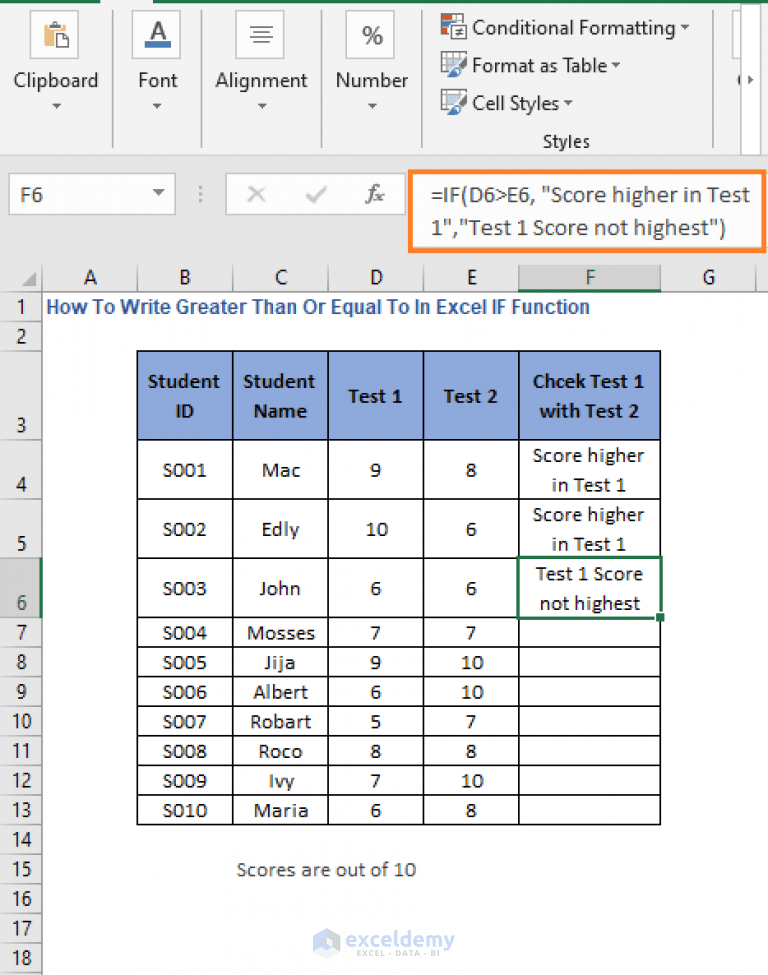Image resolution: width=768 pixels, height=975 pixels.
Task: Expand ribbon with the right arrow
Action: [751, 80]
